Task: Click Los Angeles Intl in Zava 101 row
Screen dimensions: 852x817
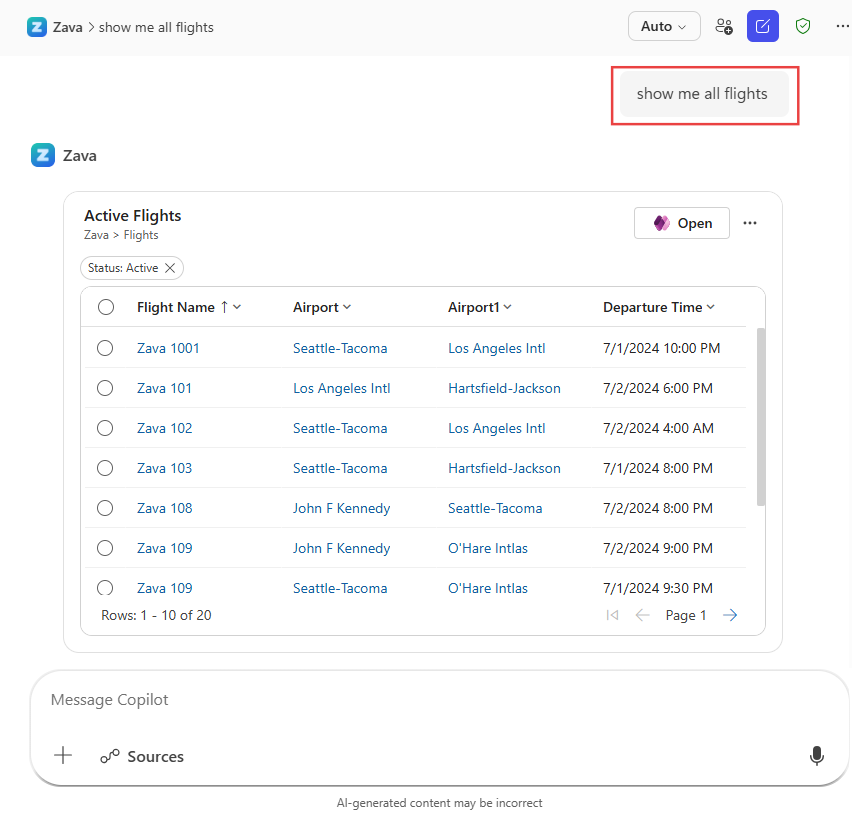Action: tap(341, 388)
